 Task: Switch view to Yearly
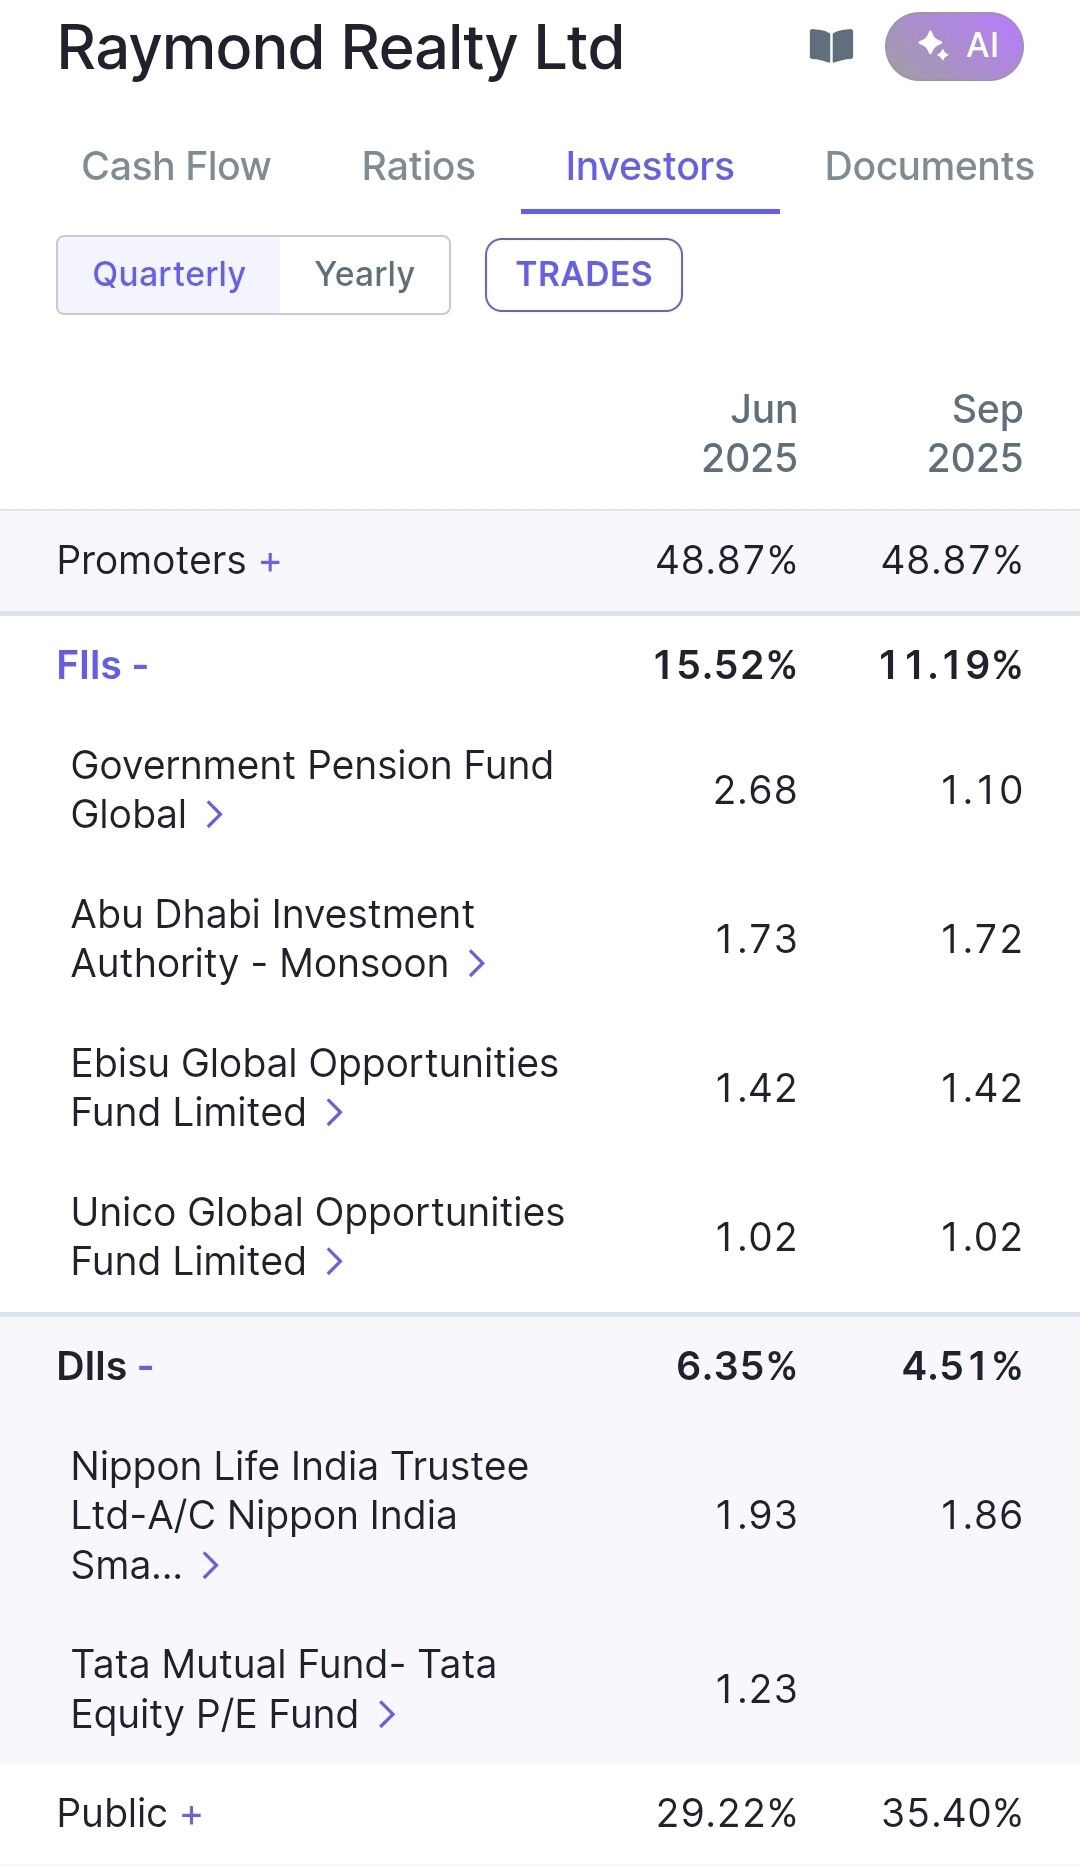[x=364, y=275]
